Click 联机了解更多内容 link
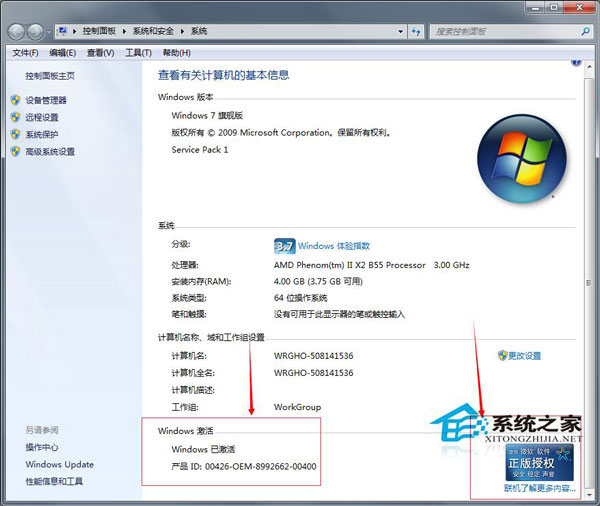The image size is (600, 506). [x=540, y=488]
